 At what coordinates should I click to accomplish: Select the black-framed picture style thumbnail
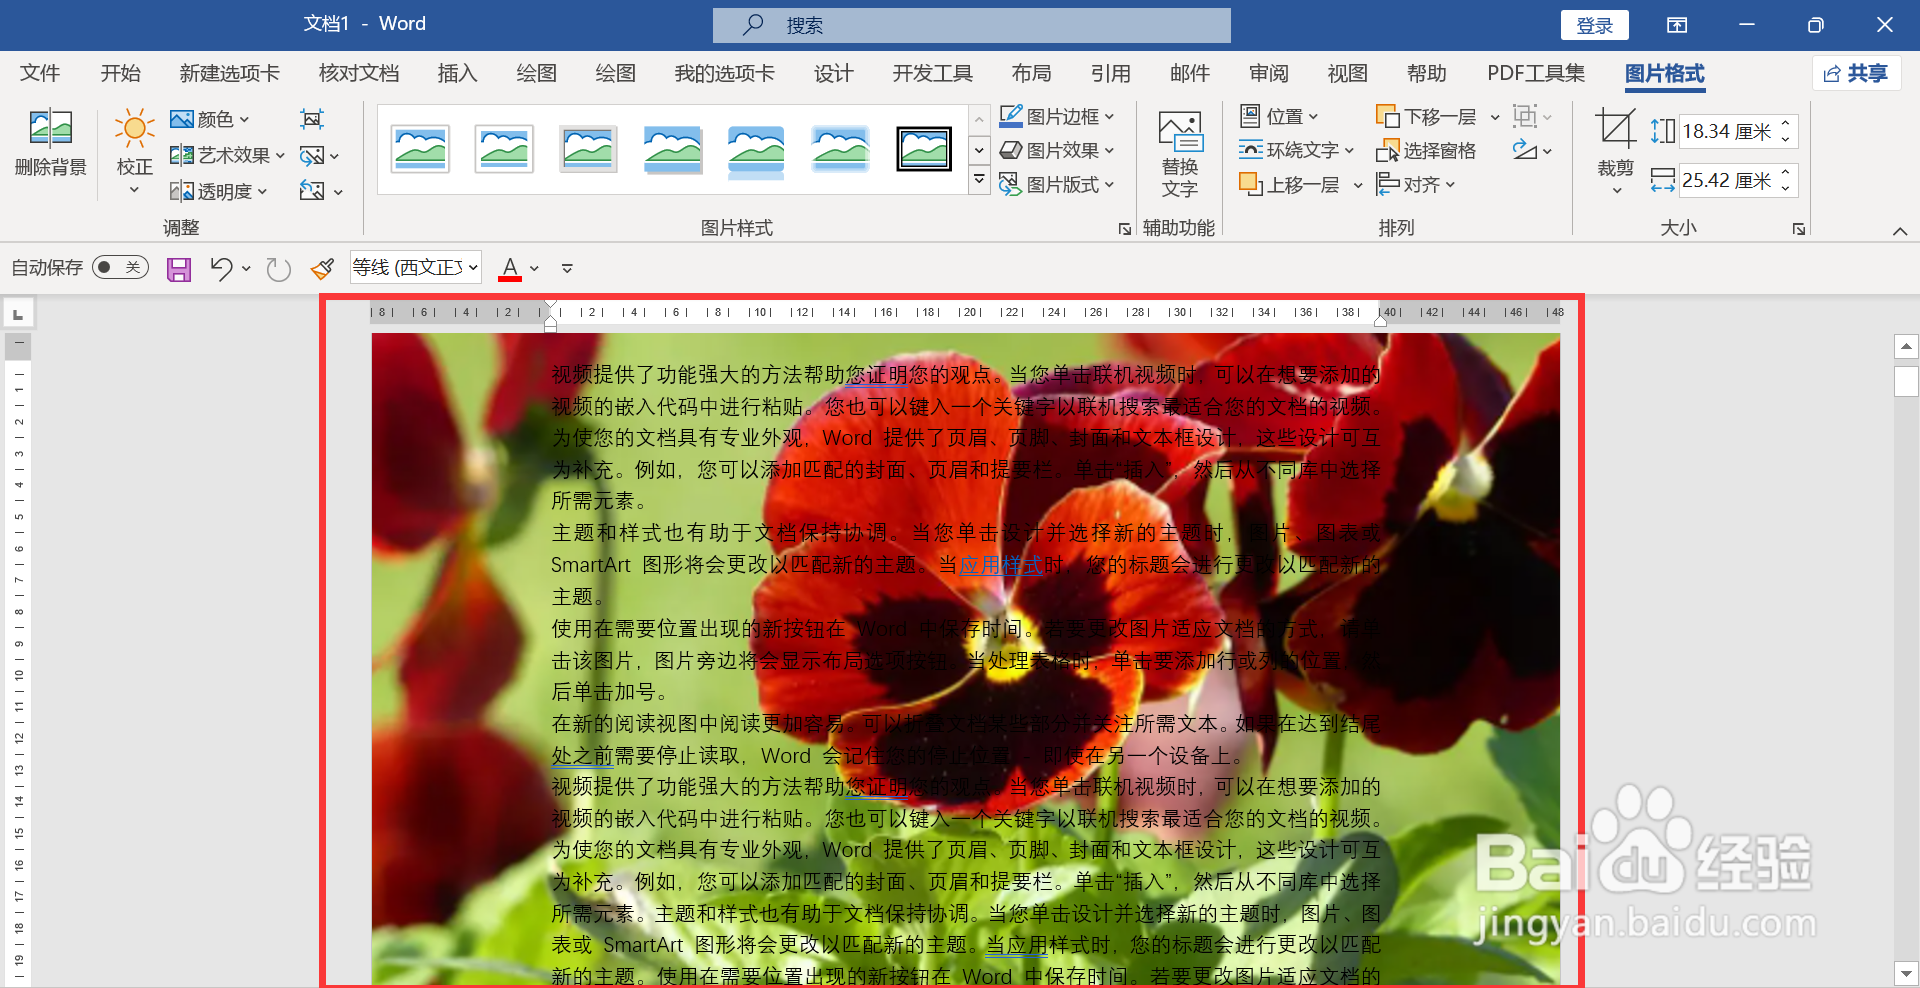pos(924,149)
